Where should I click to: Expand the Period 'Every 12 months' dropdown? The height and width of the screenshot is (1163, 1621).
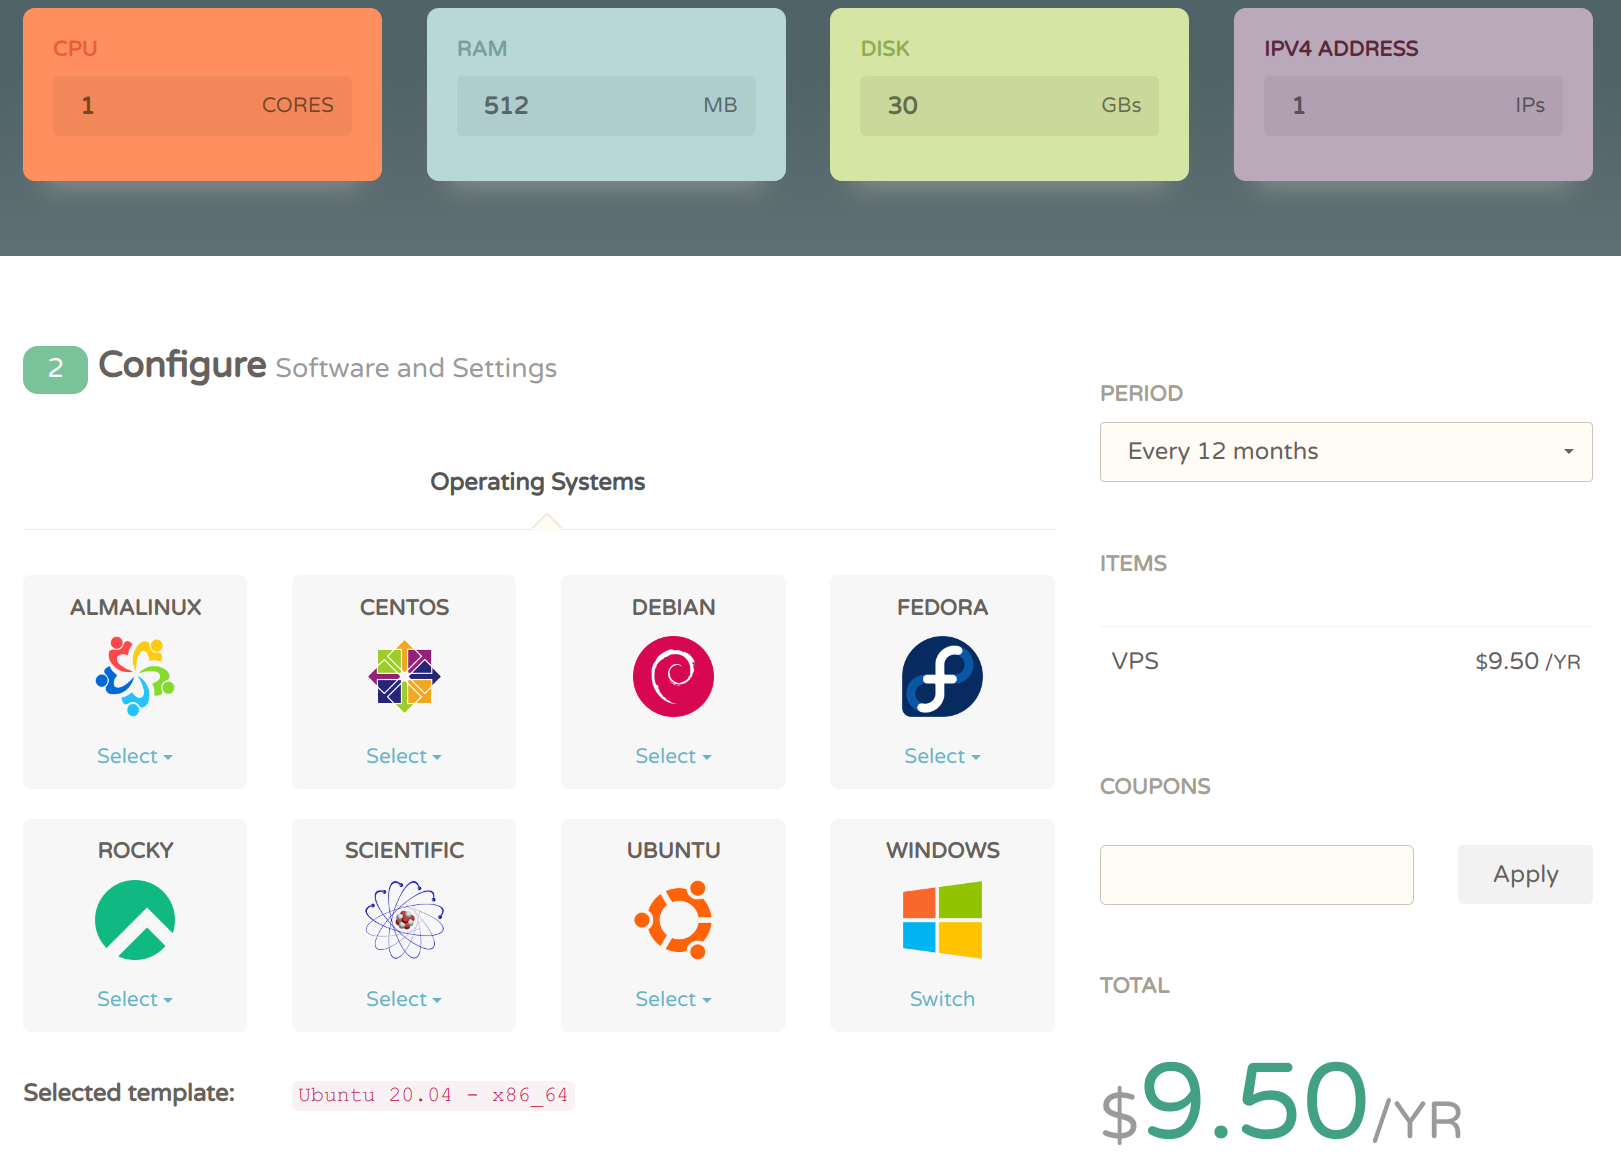pyautogui.click(x=1346, y=452)
